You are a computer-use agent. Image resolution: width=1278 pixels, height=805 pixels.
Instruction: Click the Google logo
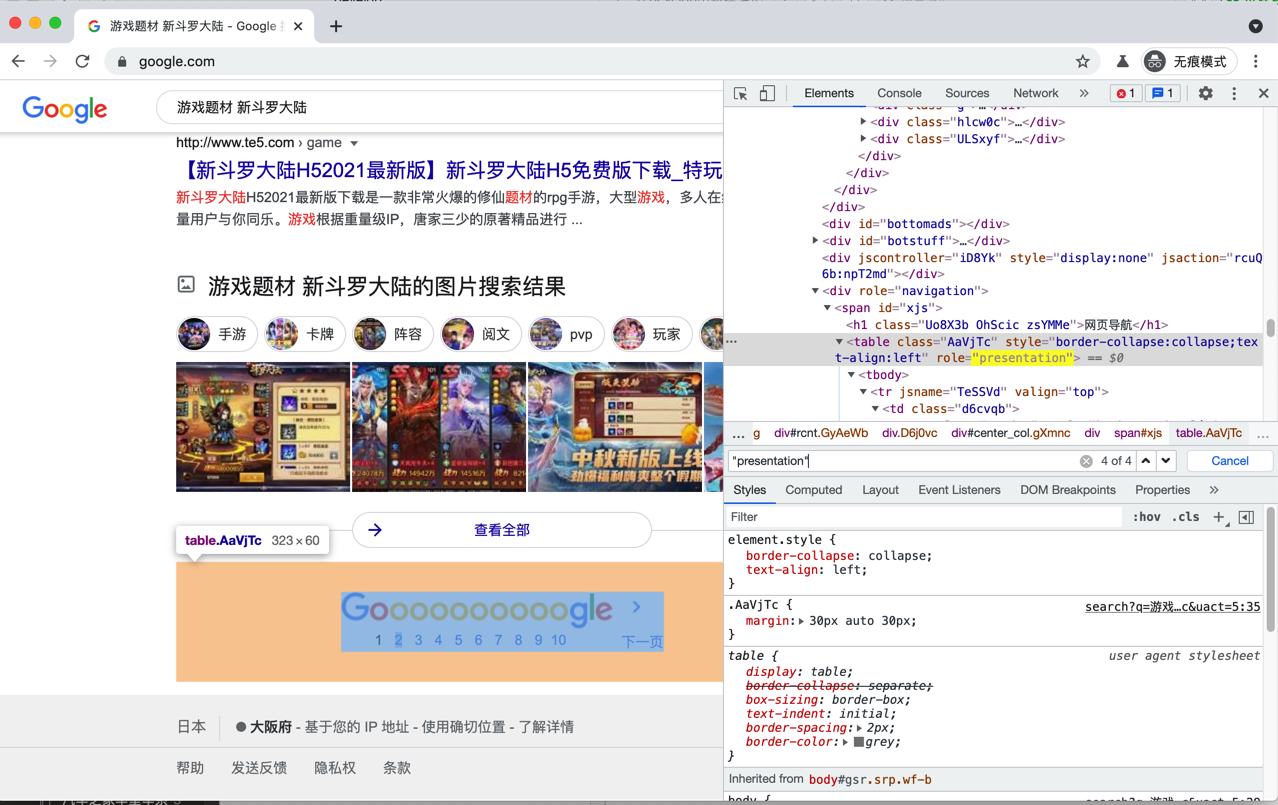tap(65, 109)
